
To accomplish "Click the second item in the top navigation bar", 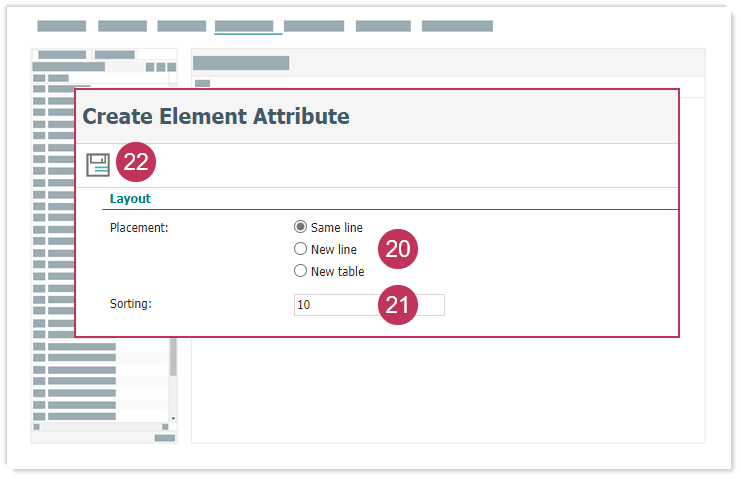I will (122, 26).
